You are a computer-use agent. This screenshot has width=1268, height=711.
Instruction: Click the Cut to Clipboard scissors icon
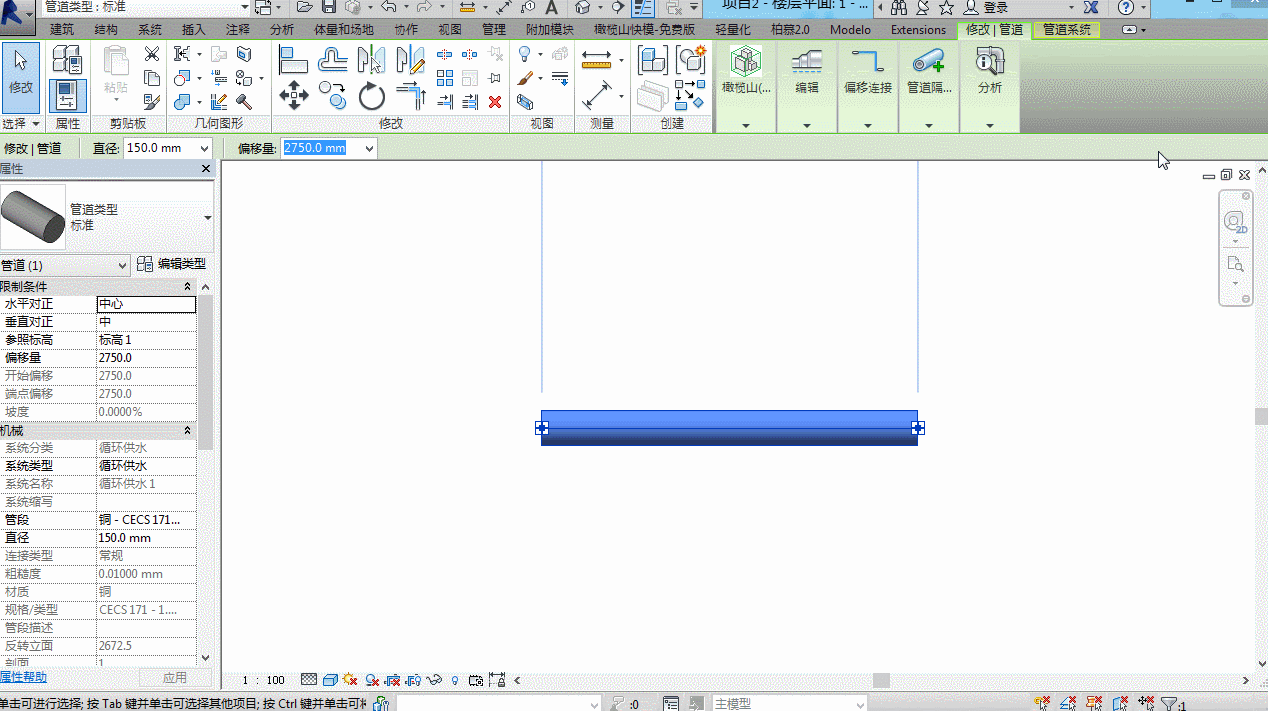click(x=152, y=54)
